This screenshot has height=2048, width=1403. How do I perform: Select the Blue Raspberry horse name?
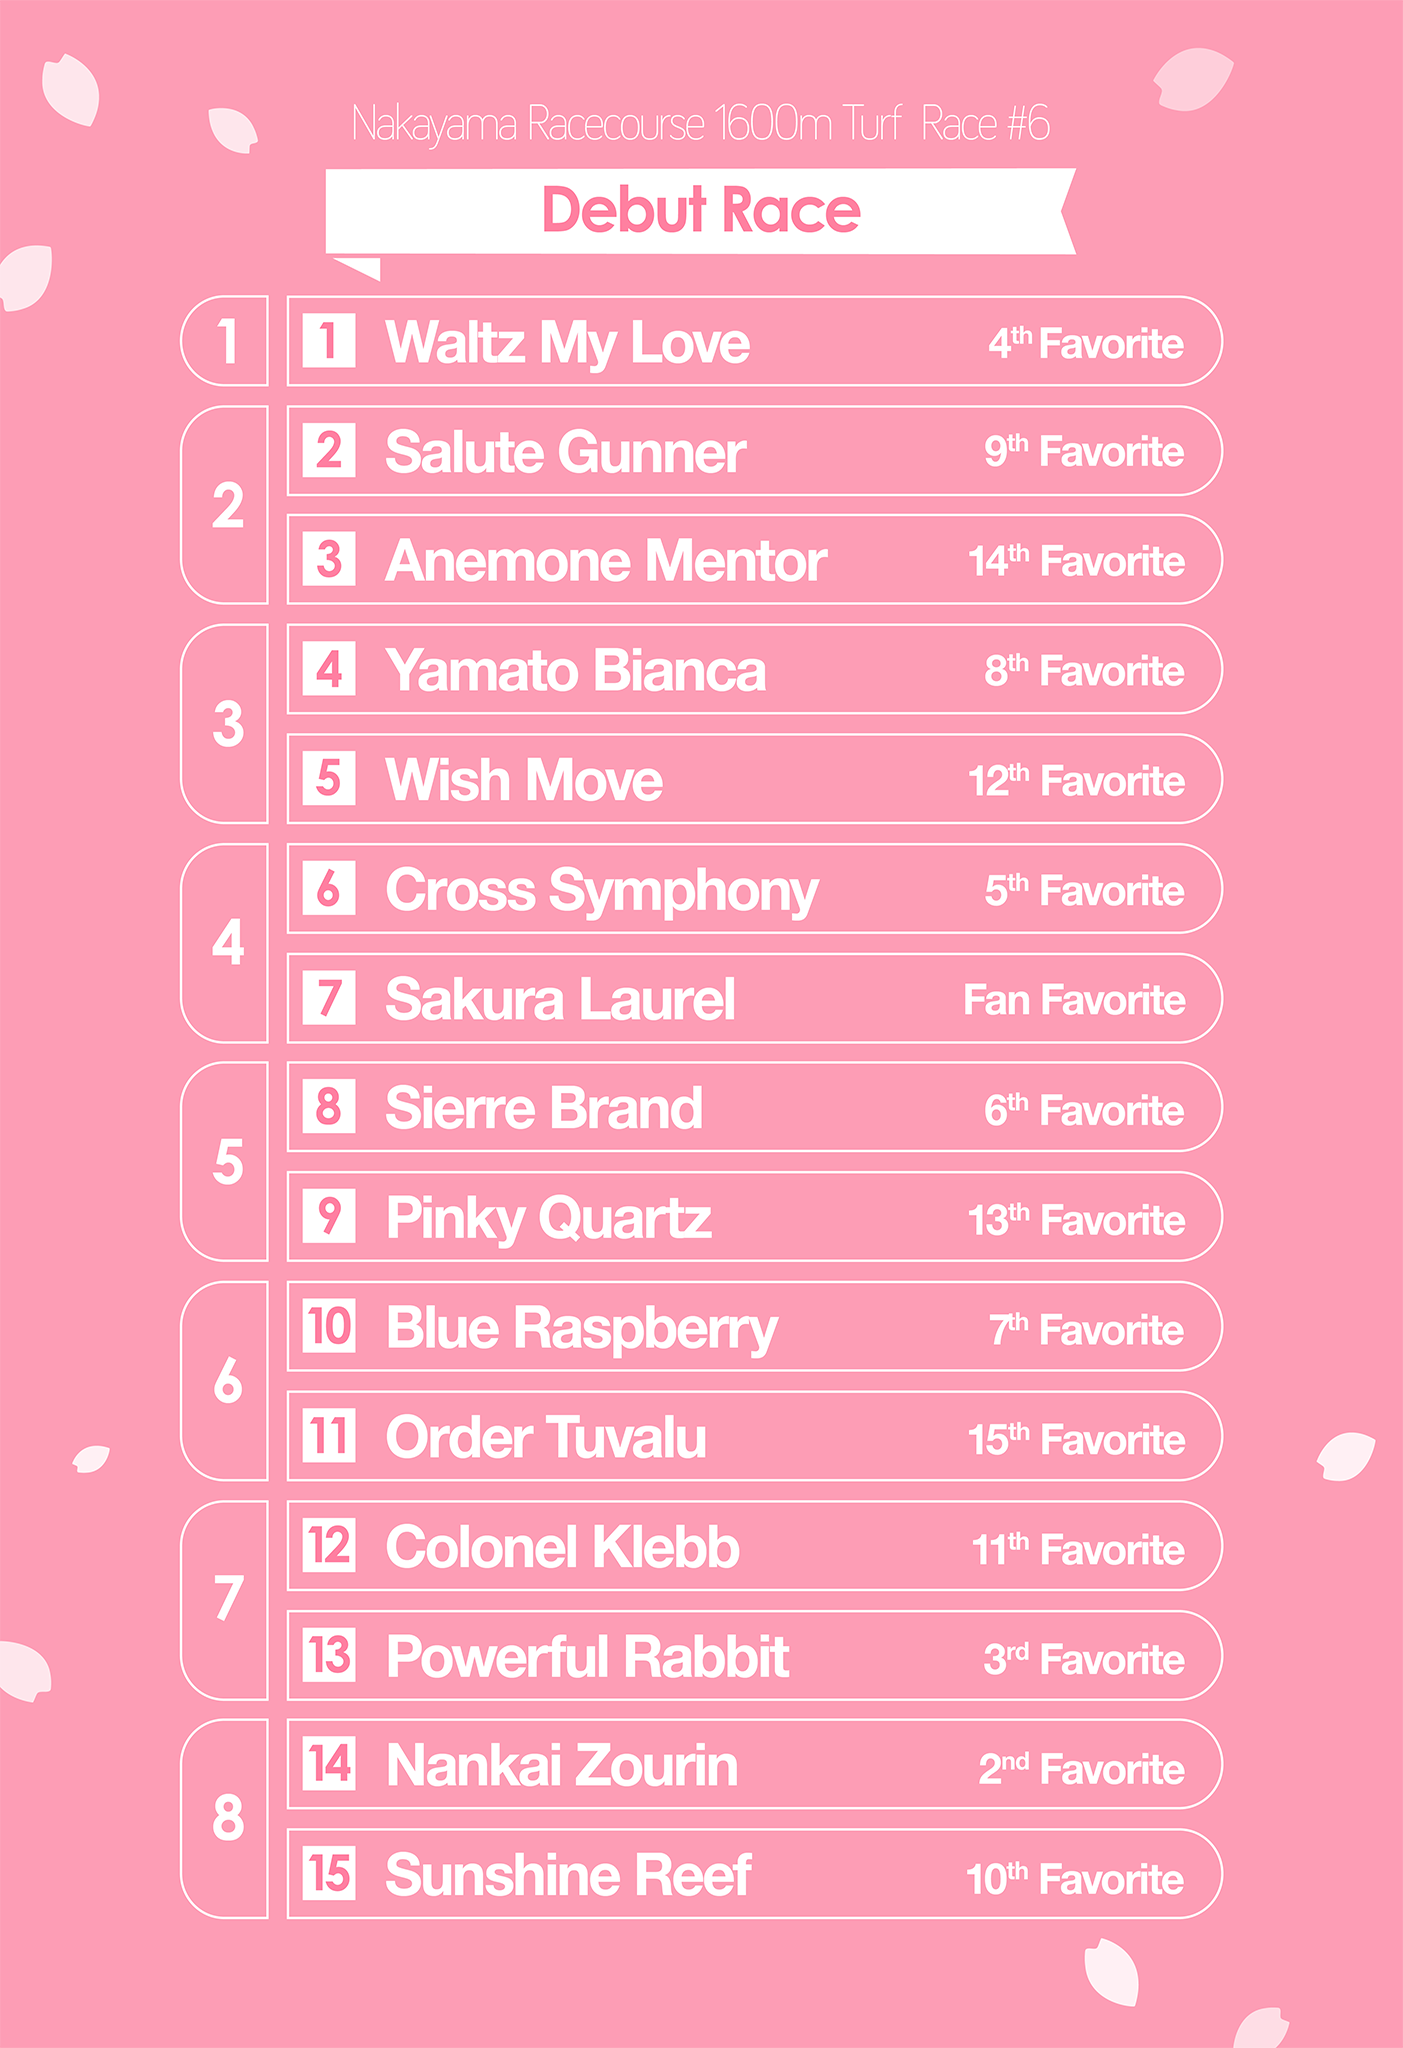[x=581, y=1328]
